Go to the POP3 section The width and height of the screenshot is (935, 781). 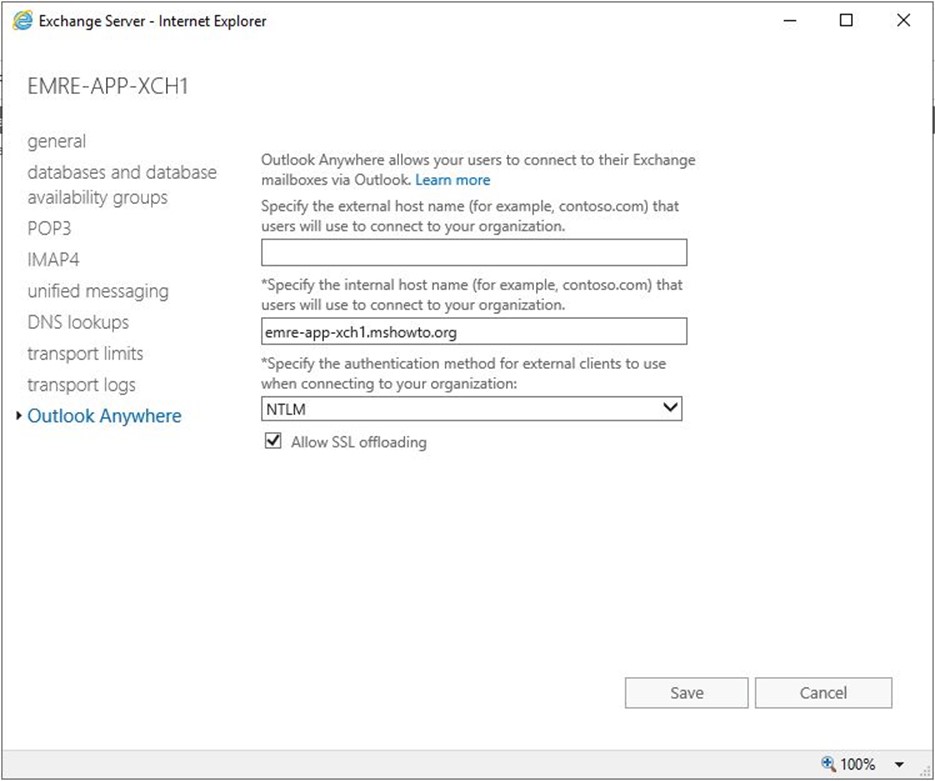[x=49, y=228]
